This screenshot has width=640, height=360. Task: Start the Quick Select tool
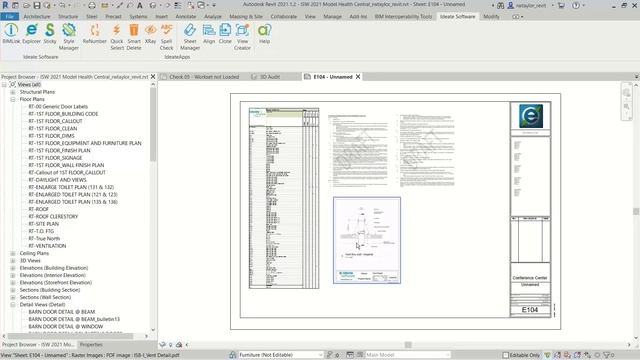117,37
